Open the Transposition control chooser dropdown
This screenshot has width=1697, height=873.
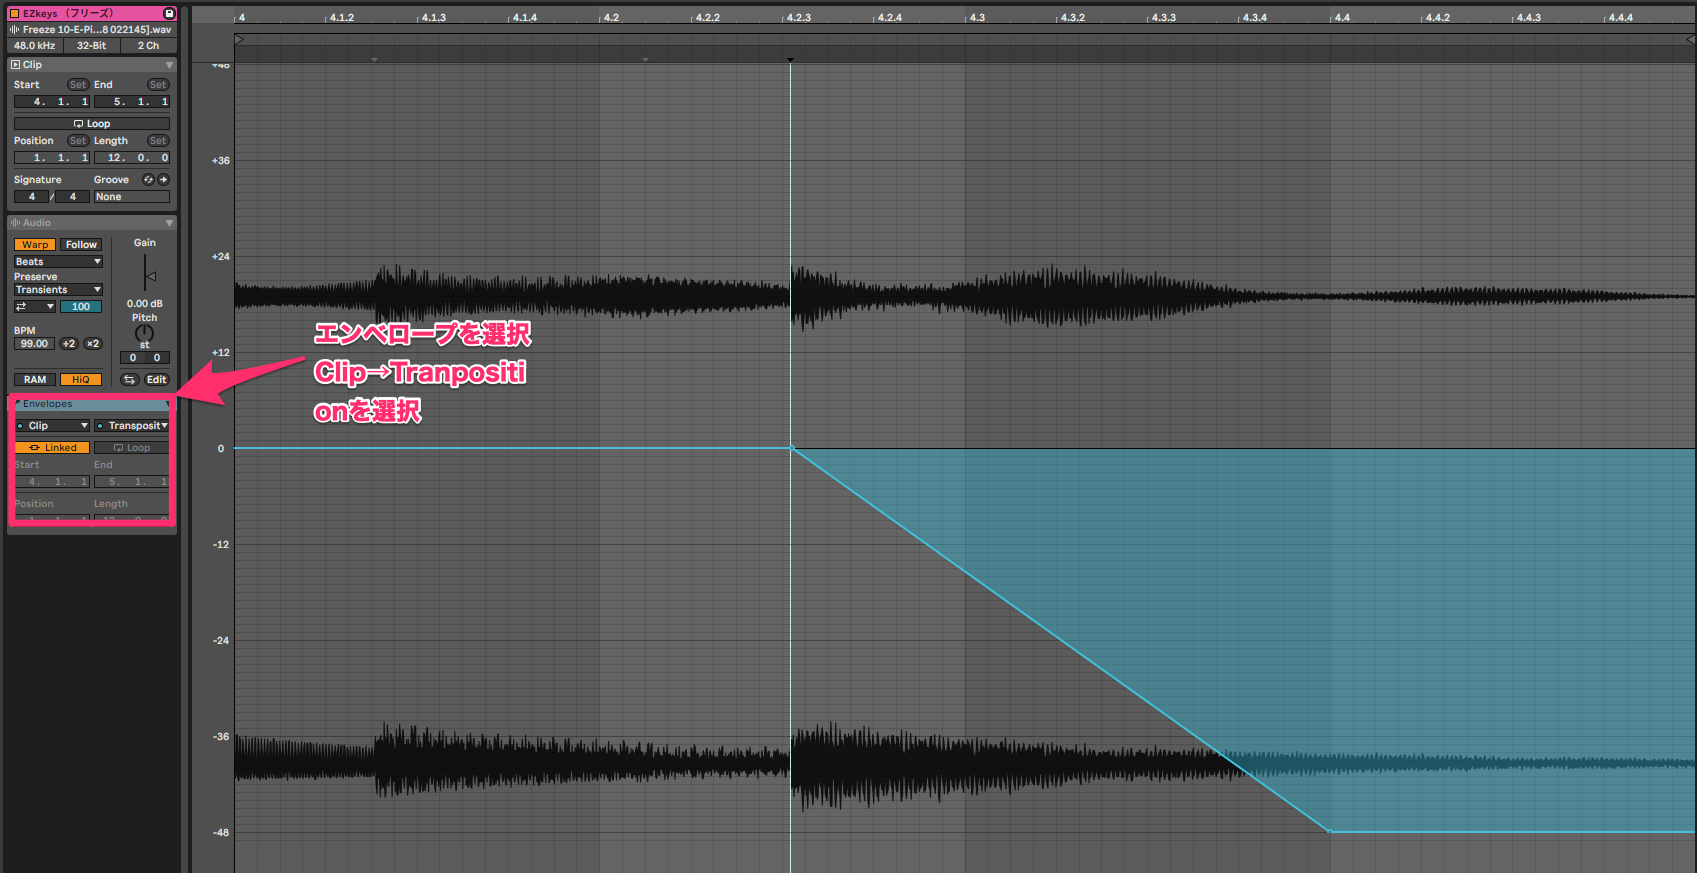coord(132,426)
